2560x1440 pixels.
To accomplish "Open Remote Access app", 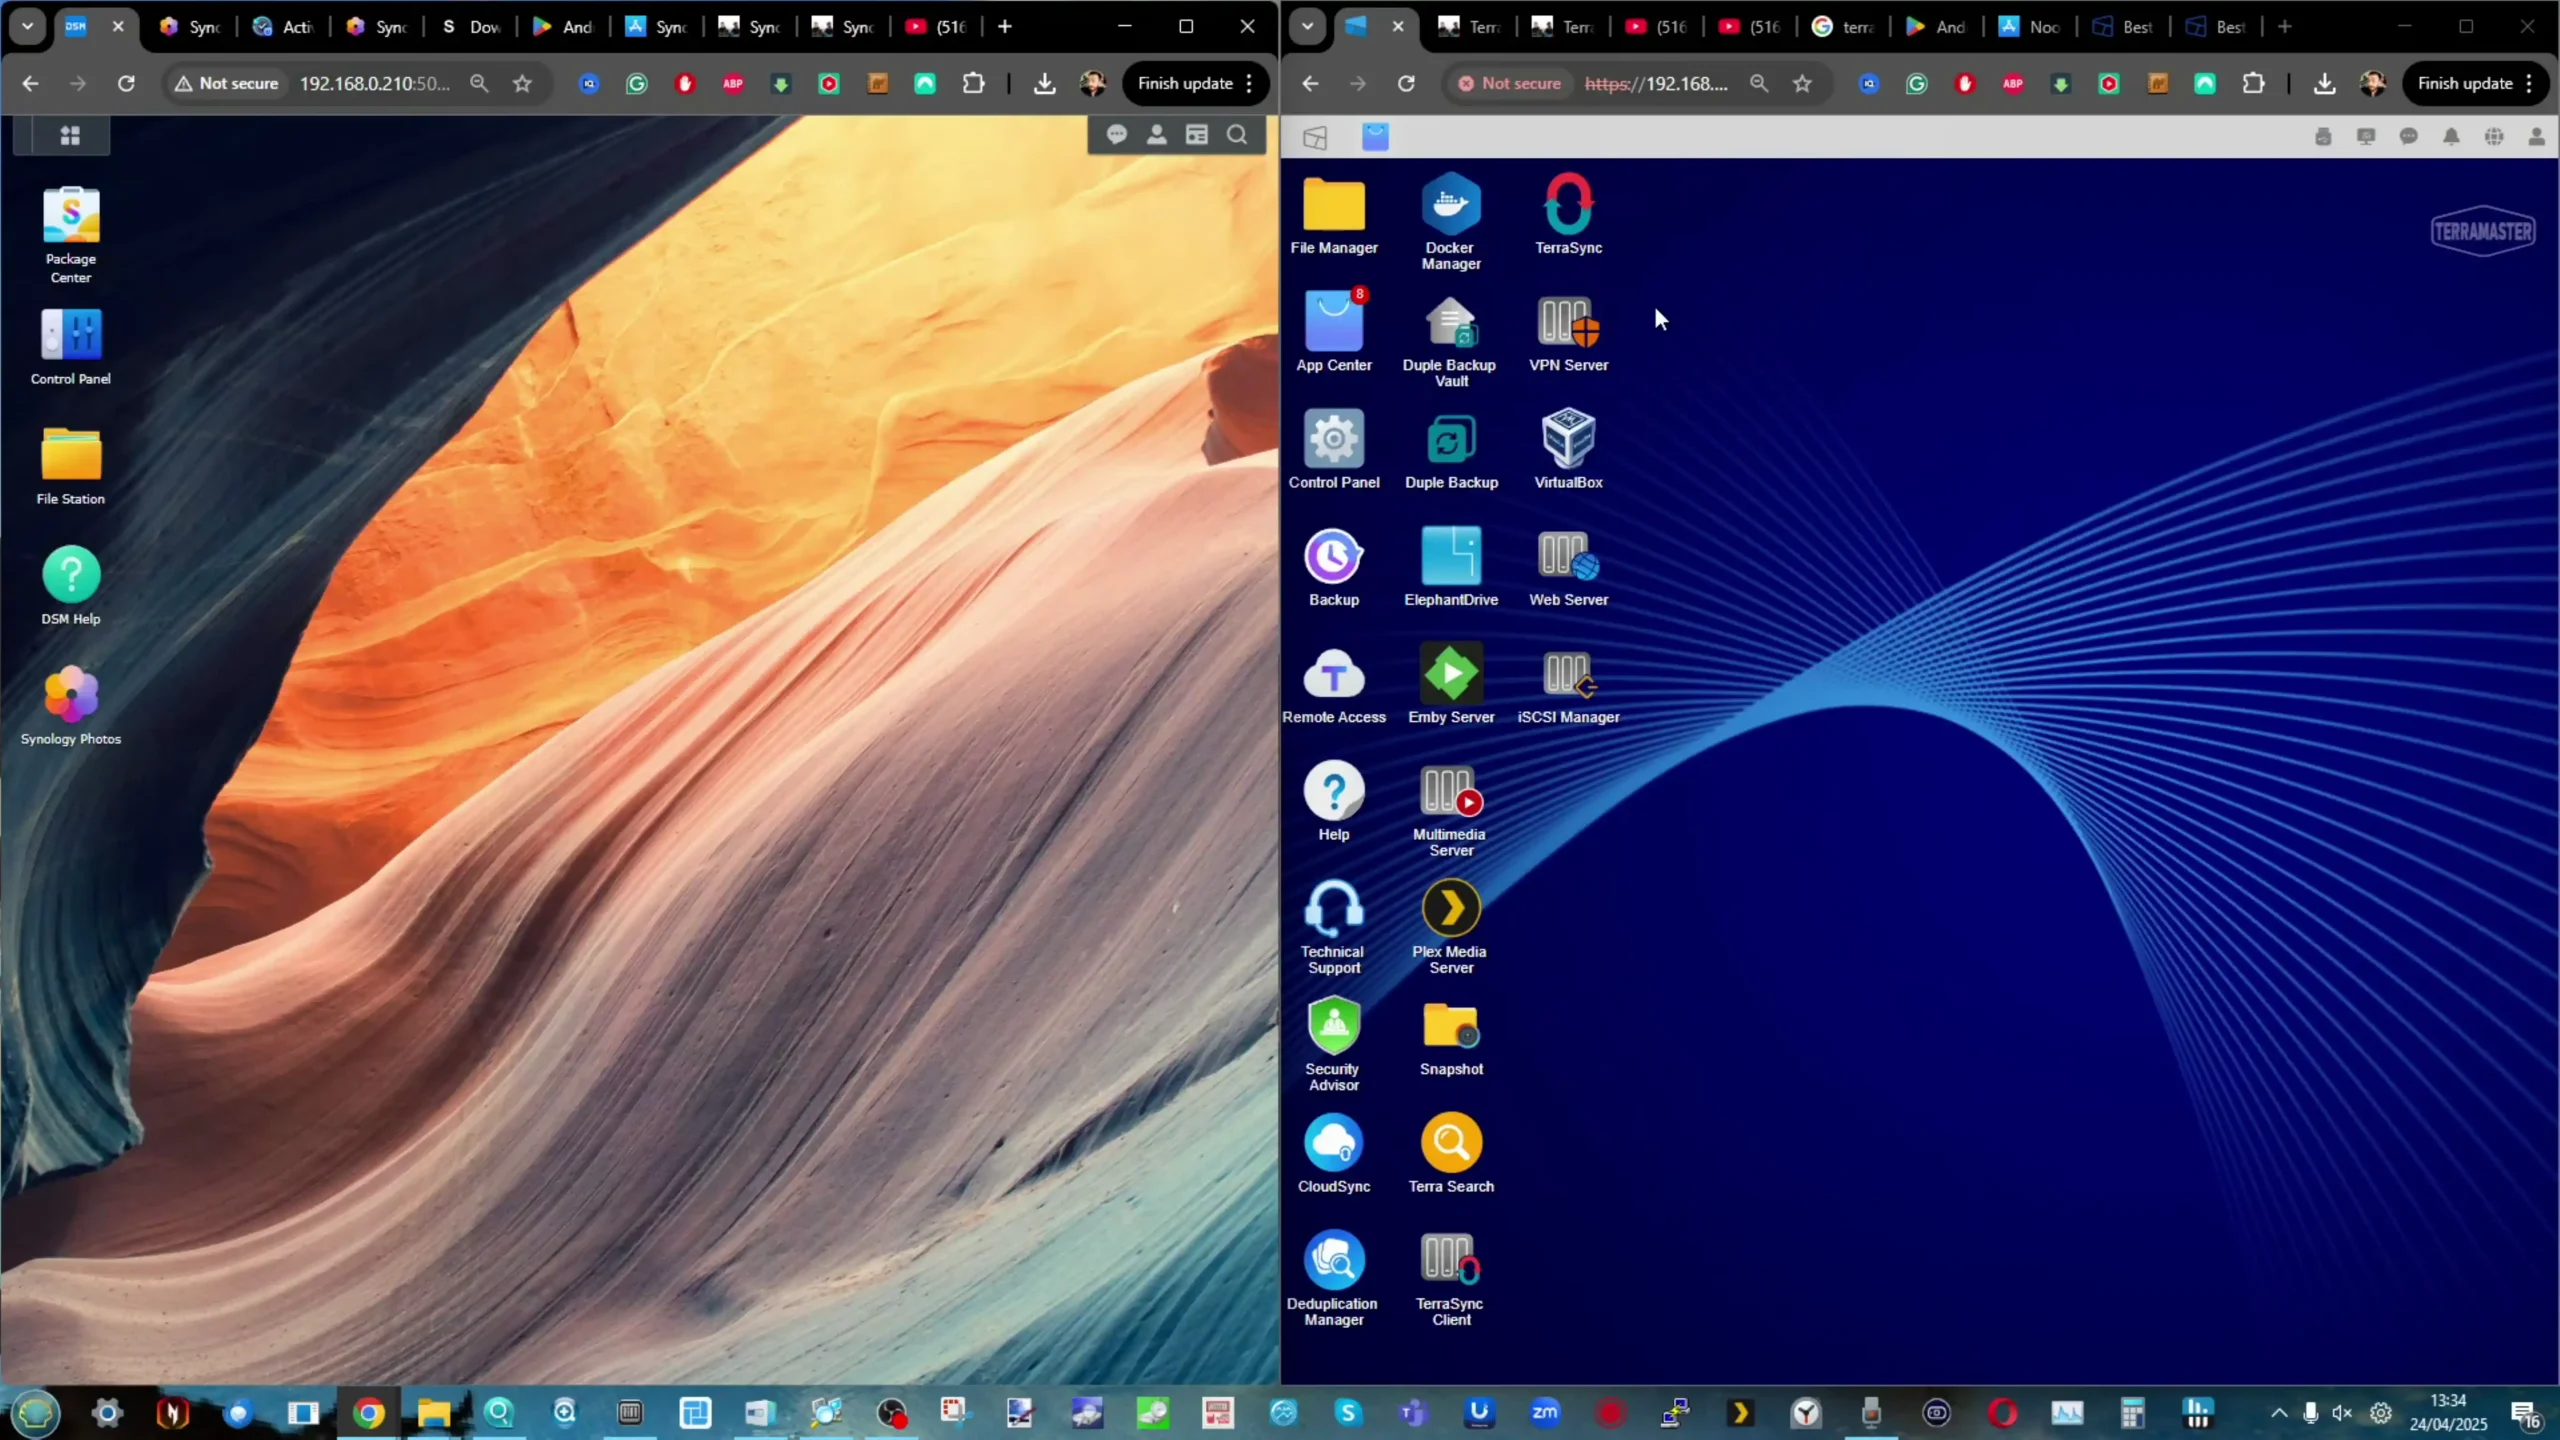I will (x=1334, y=686).
